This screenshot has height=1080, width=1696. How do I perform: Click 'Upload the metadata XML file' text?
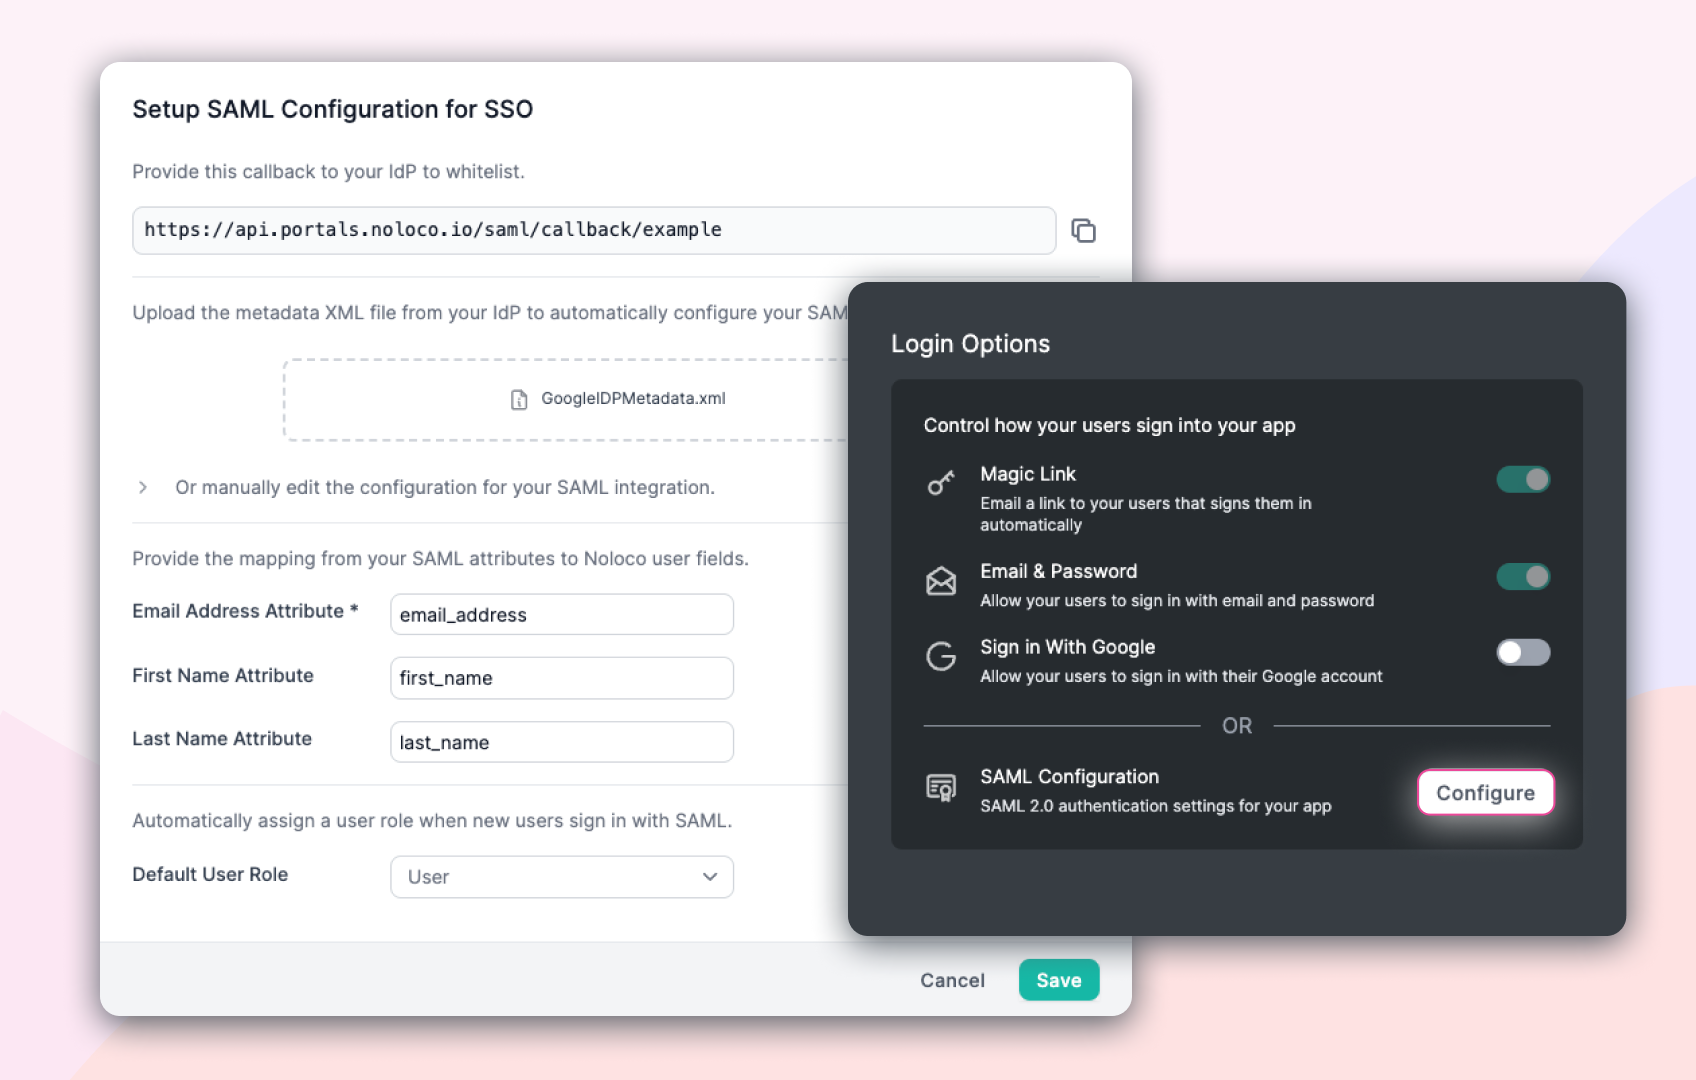(490, 313)
